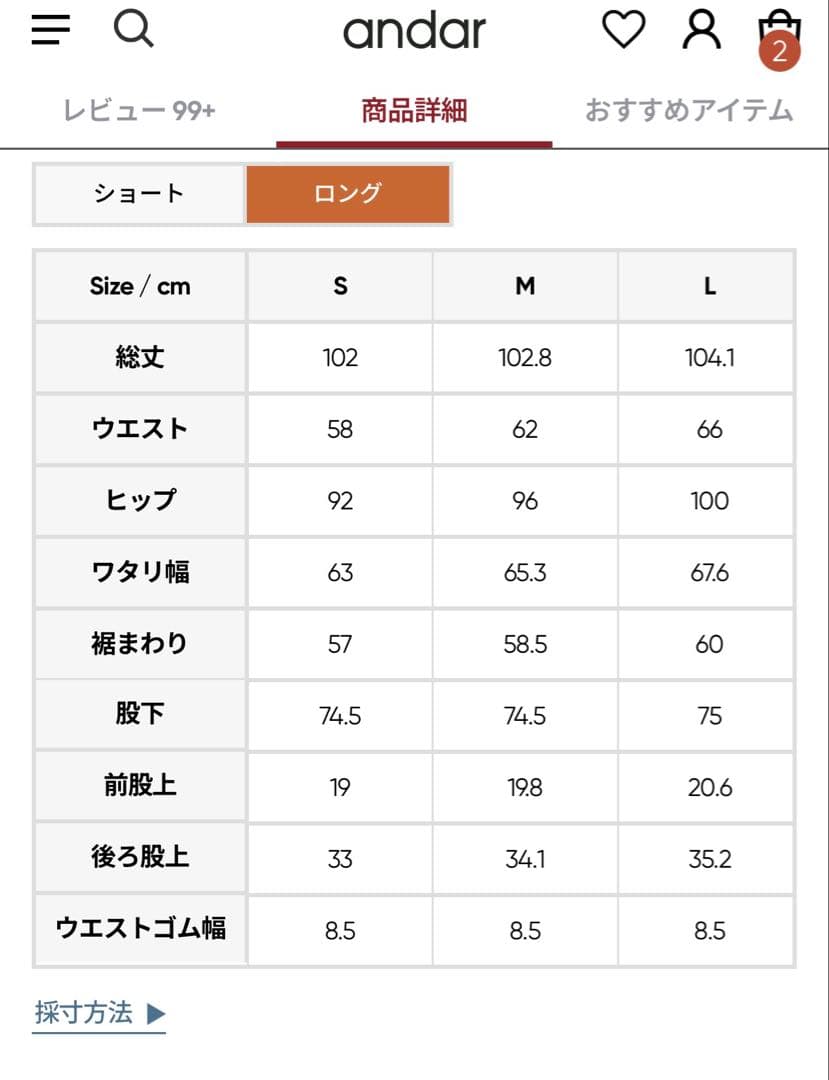Open the hamburger navigation menu

click(x=48, y=28)
